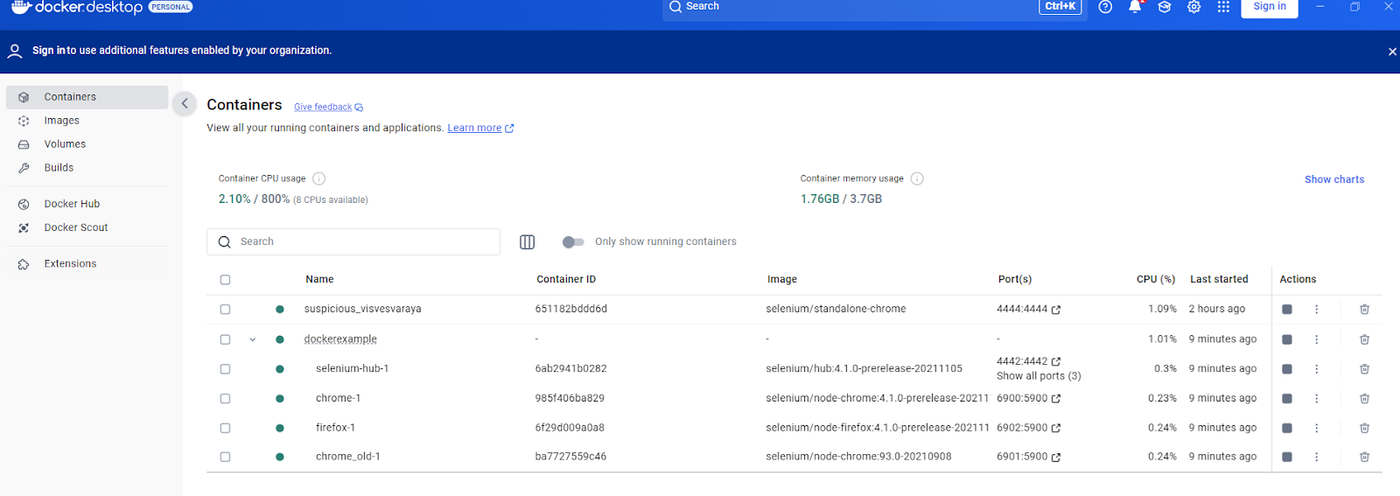Open more actions for chrome-1
The image size is (1400, 496).
tap(1316, 398)
